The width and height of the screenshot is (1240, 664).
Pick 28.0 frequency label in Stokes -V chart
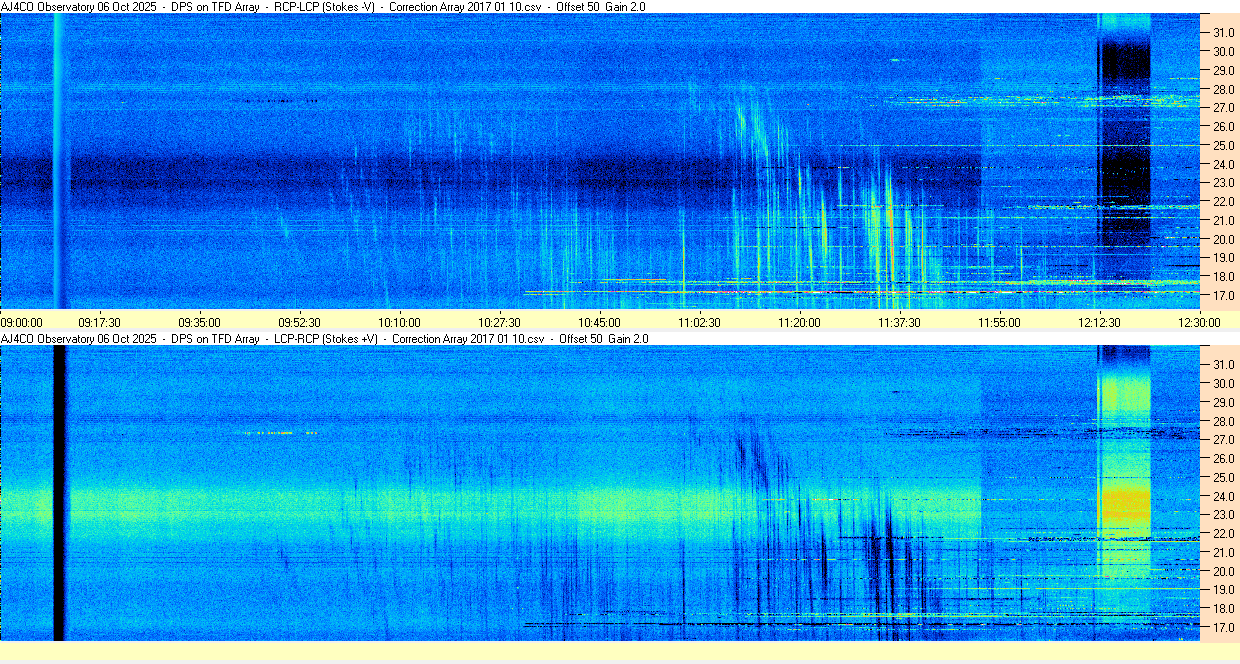coord(1224,89)
